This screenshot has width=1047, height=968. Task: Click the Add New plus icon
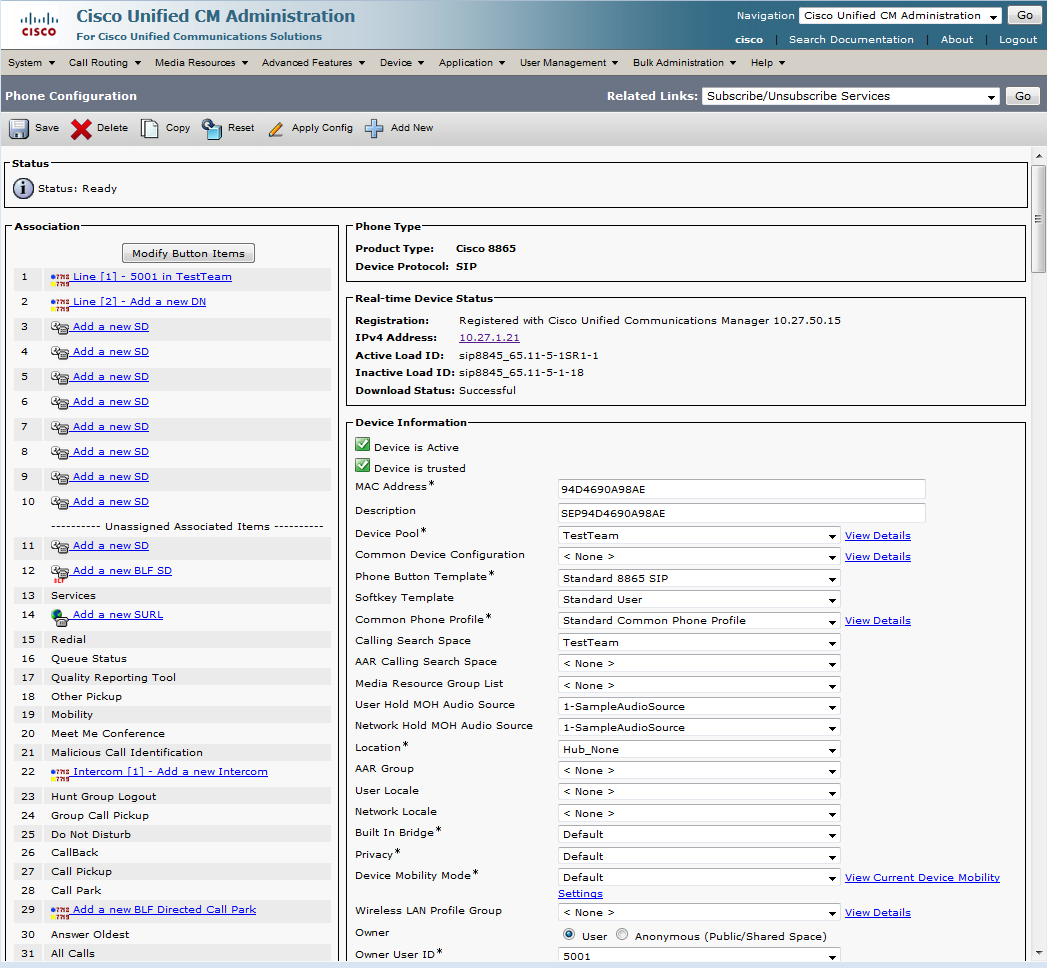[x=374, y=129]
